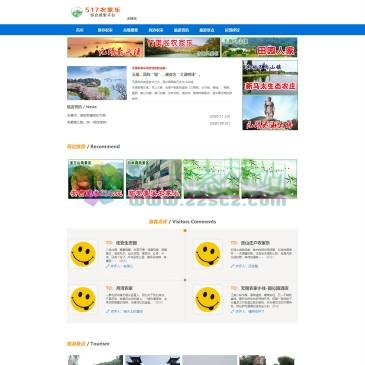This screenshot has height=365, width=365.
Task: Open the red headline link beside news photo
Action: pyautogui.click(x=149, y=68)
